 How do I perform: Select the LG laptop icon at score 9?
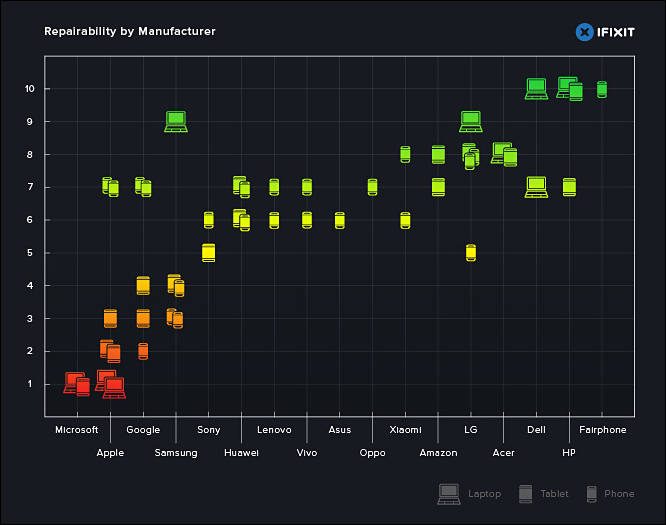[x=471, y=121]
